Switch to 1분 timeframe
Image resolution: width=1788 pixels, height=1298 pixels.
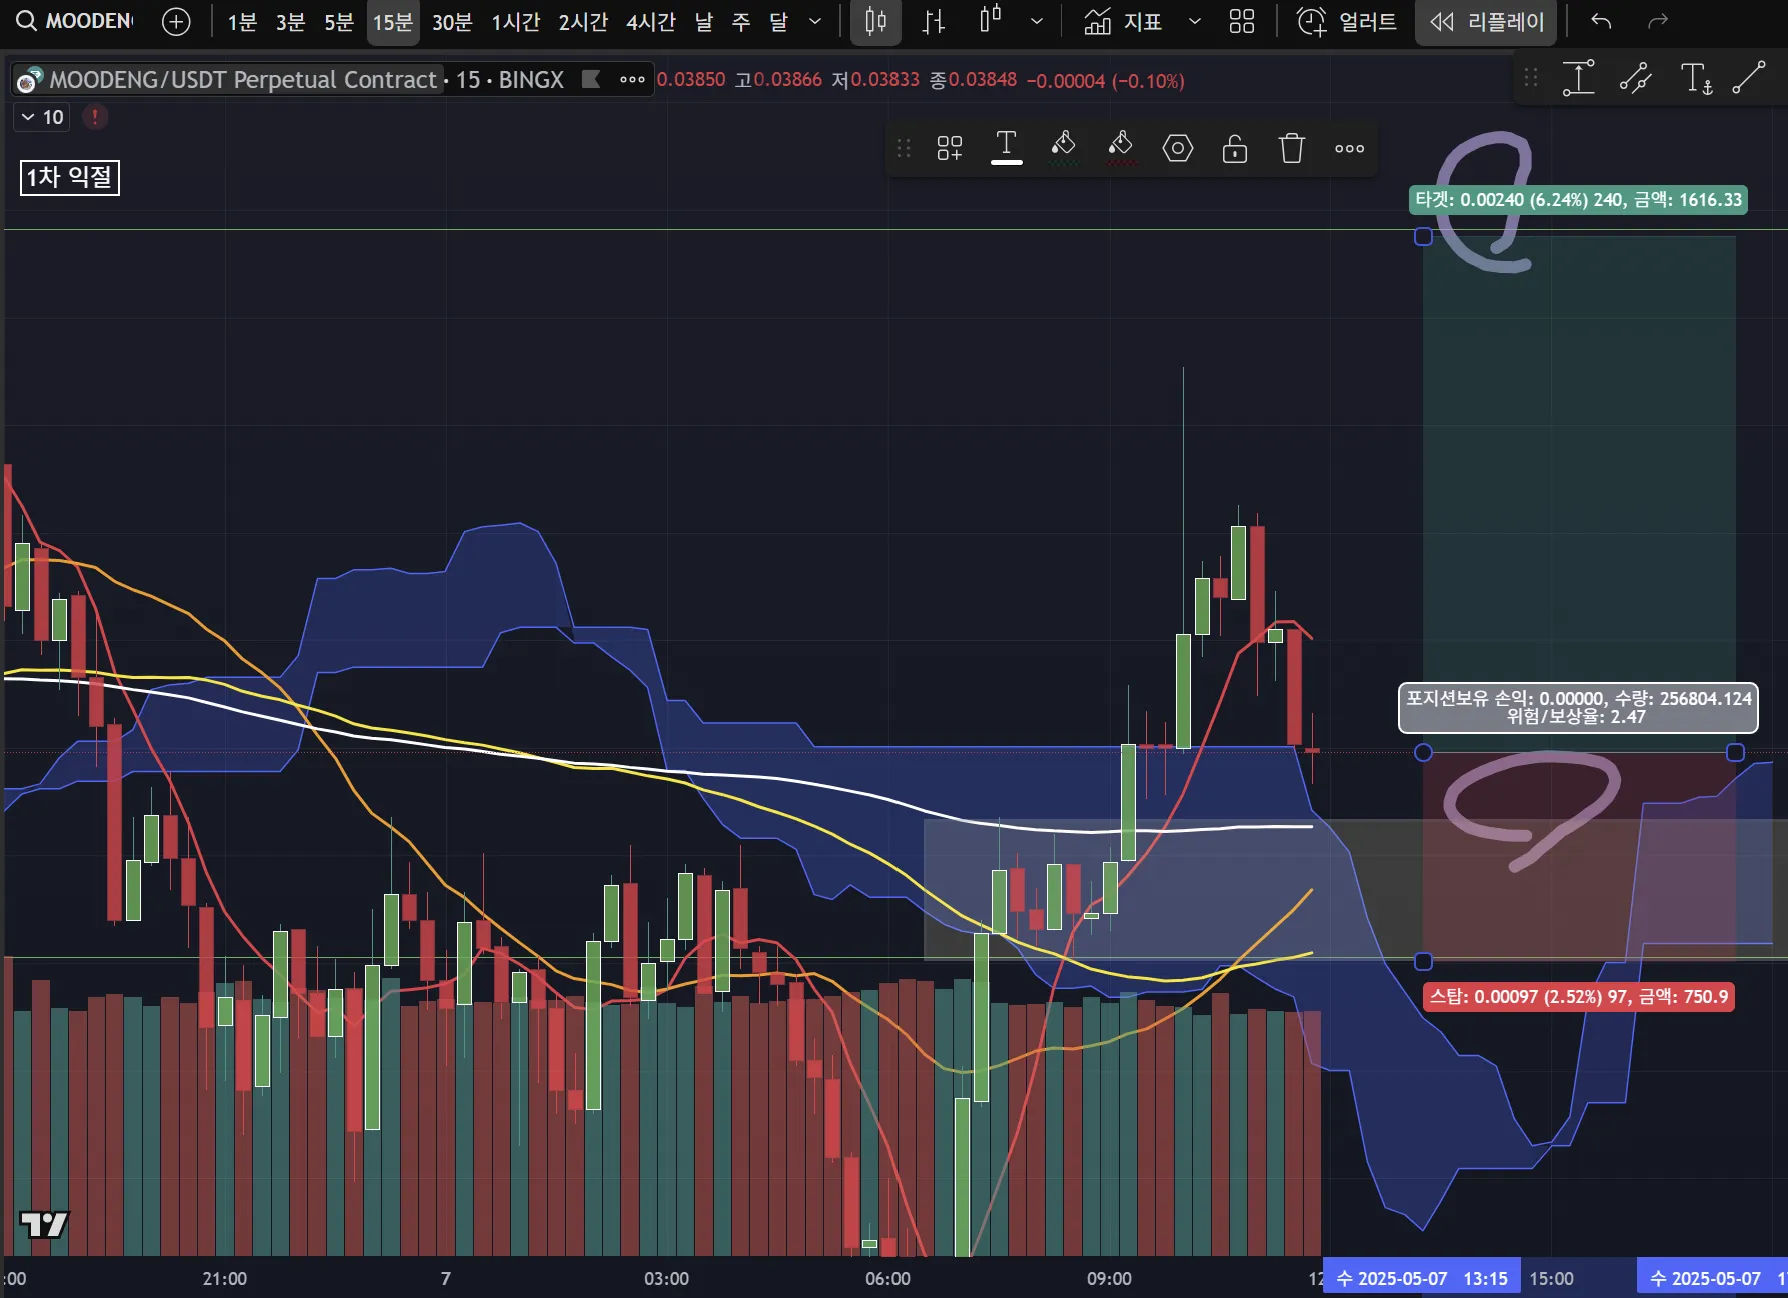click(x=242, y=22)
